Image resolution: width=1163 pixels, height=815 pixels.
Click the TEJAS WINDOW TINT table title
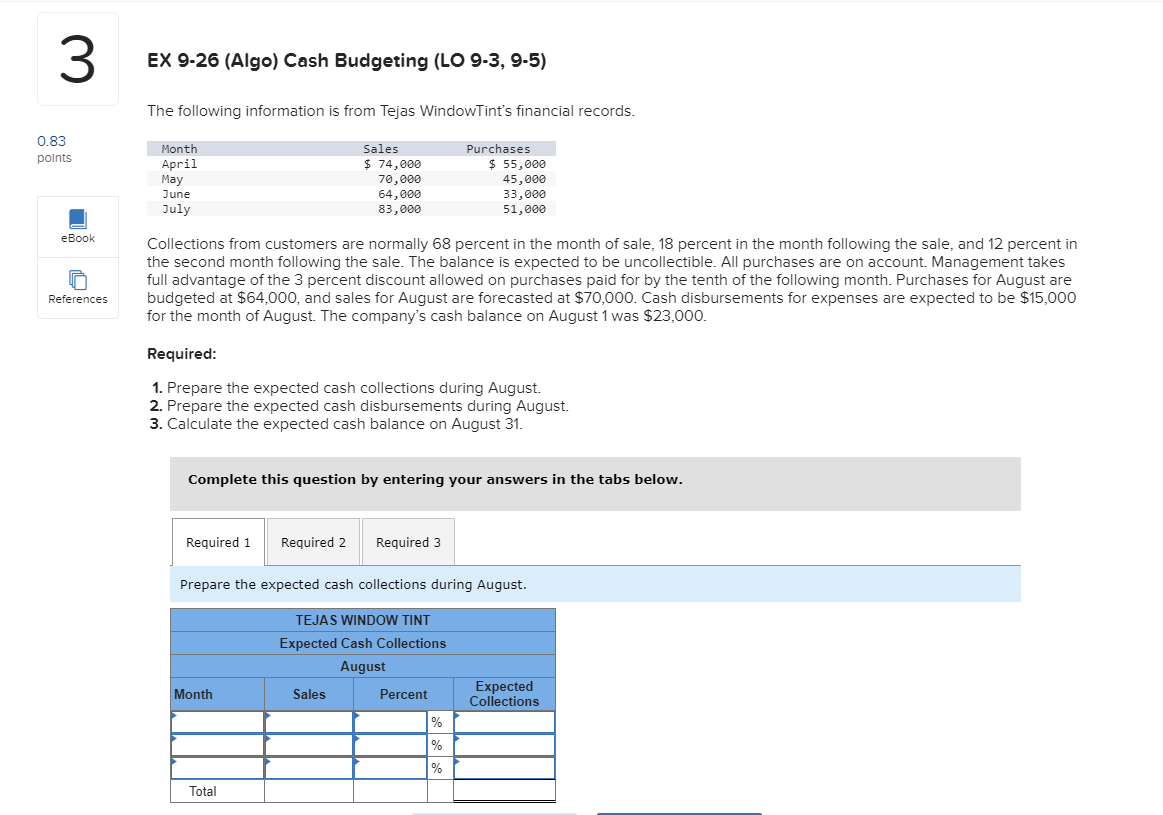click(363, 620)
